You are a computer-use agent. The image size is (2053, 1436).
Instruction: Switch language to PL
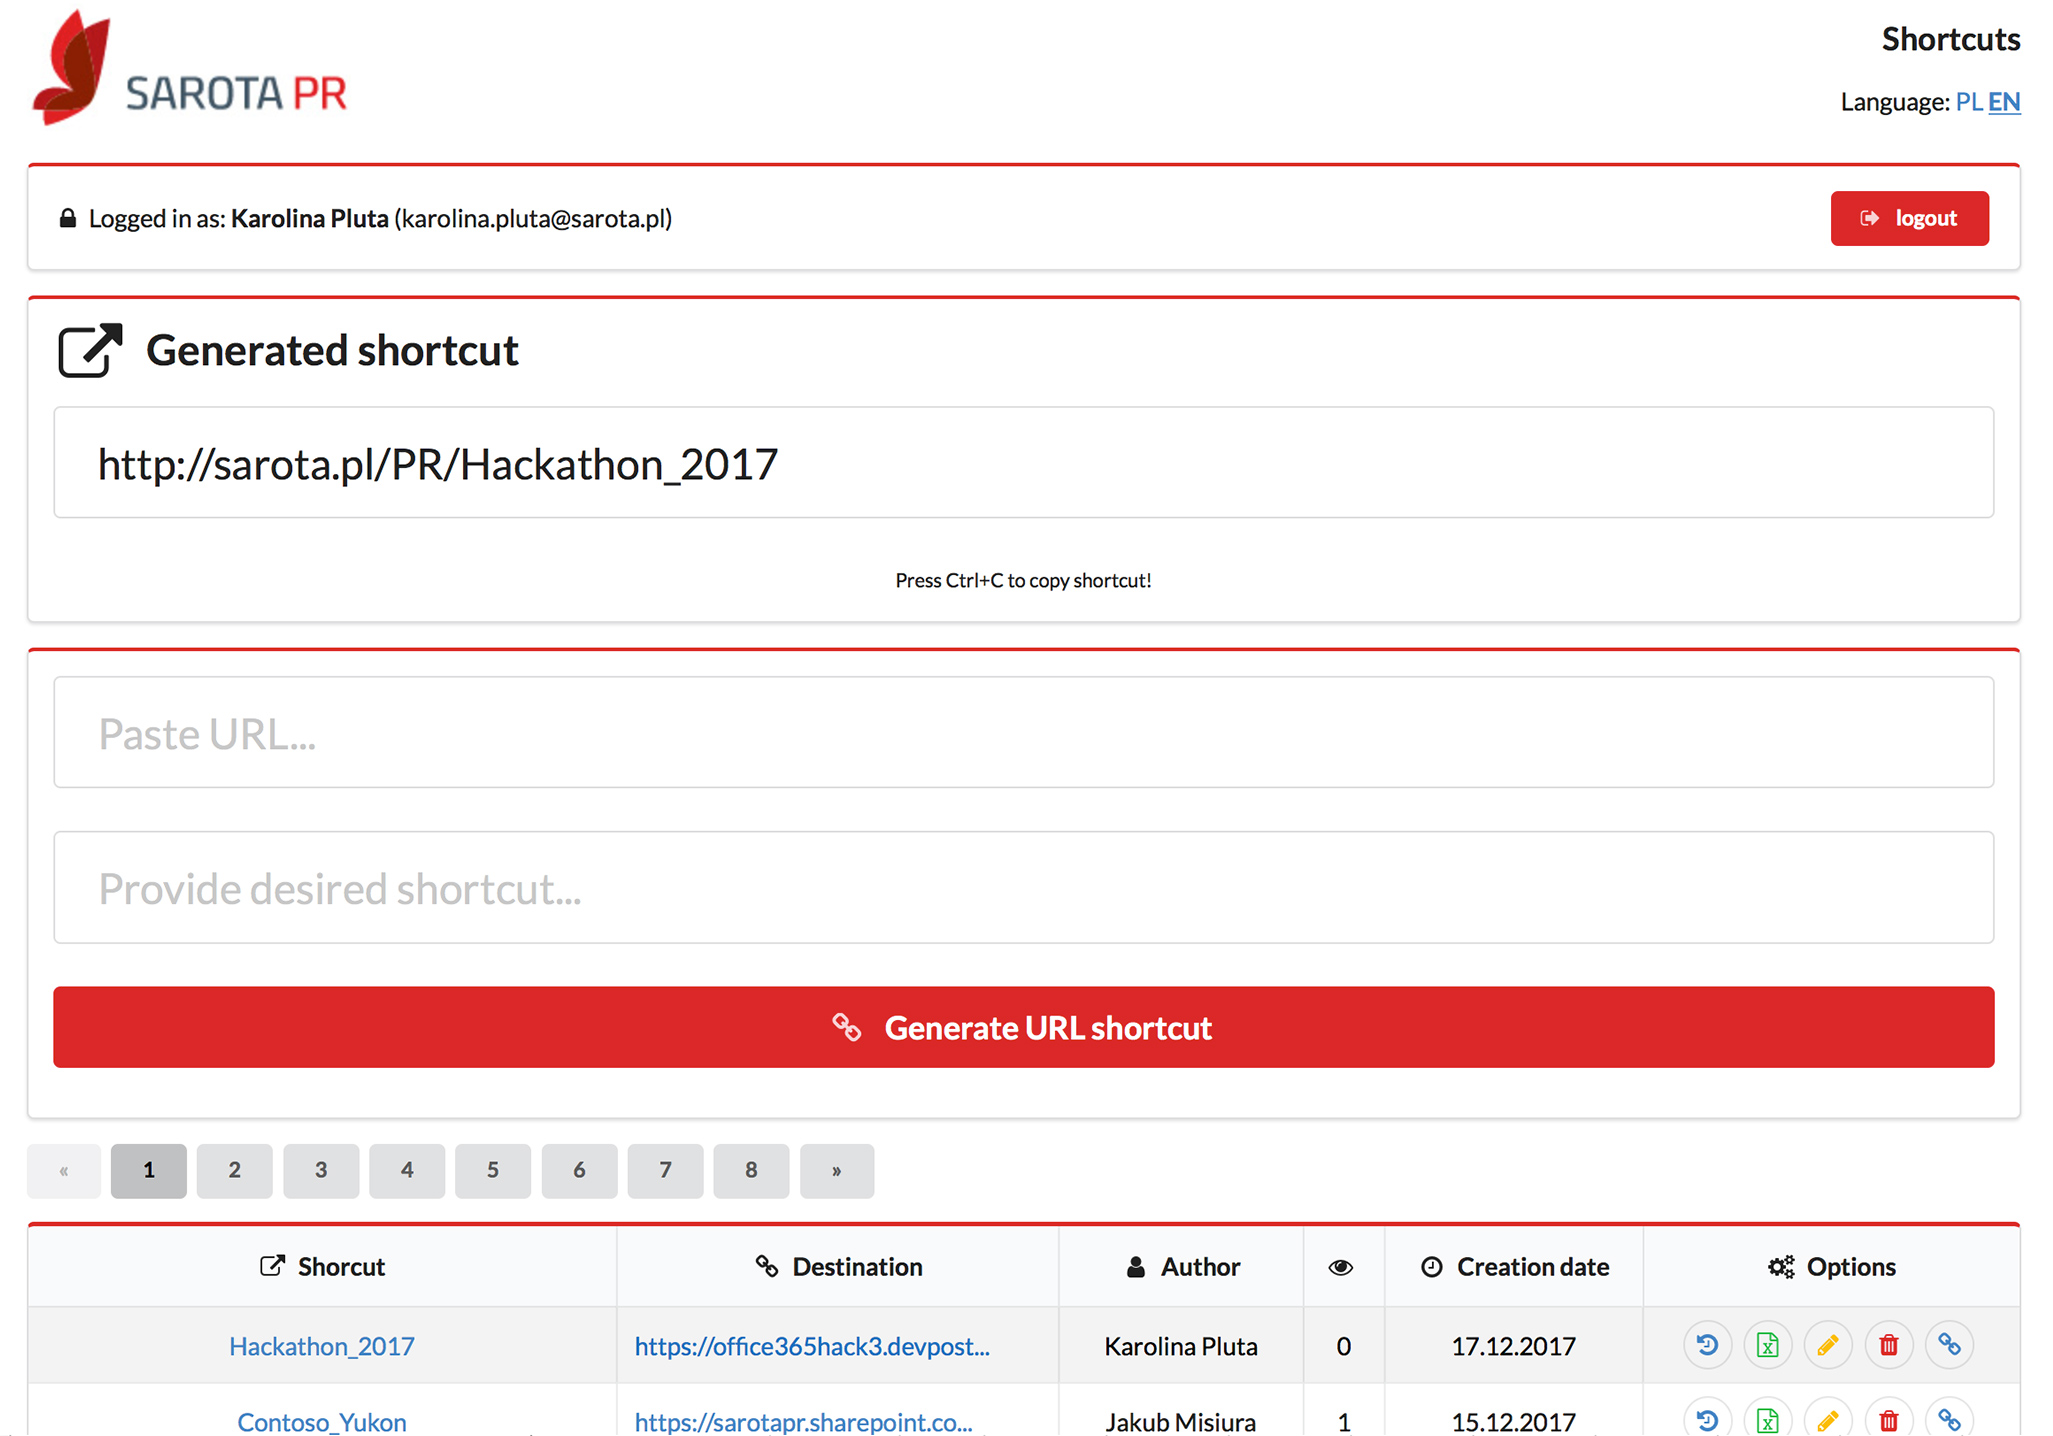[x=1968, y=102]
